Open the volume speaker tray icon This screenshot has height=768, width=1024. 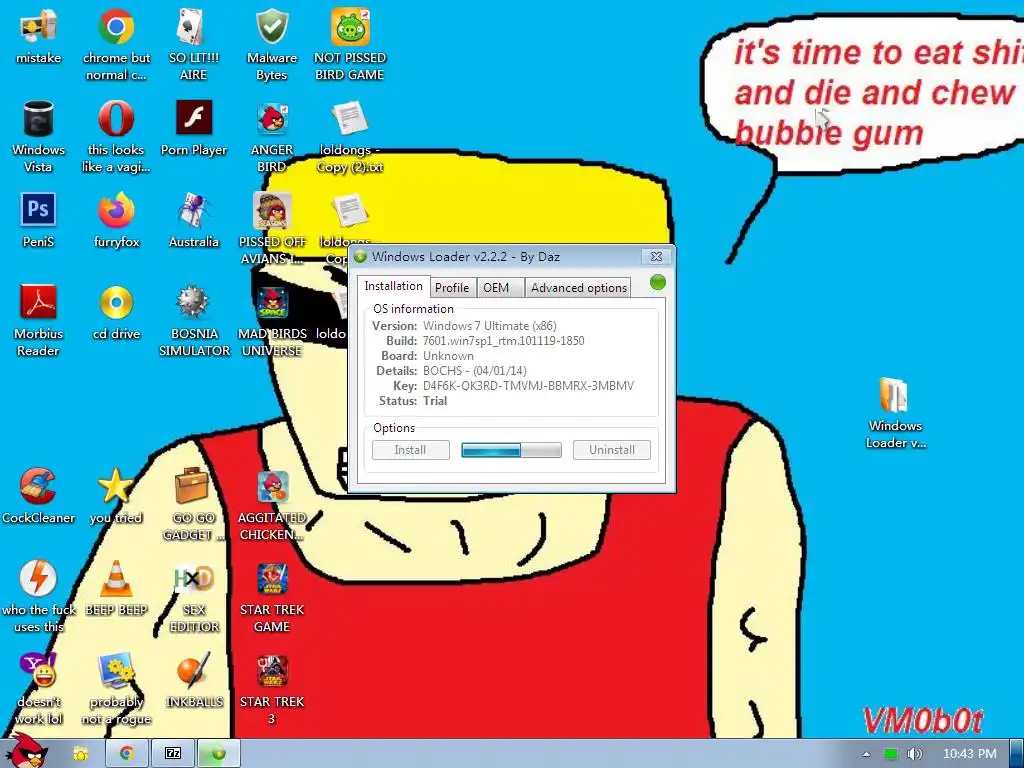(914, 754)
